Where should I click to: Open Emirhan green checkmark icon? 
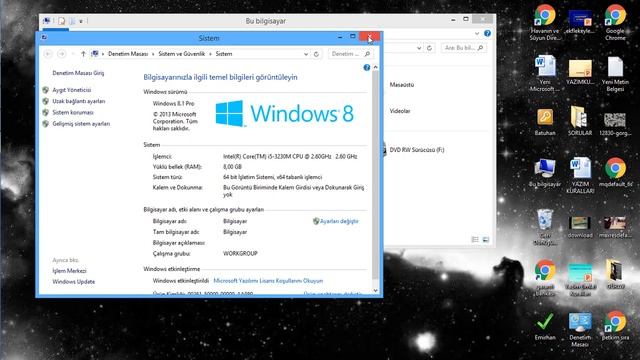pyautogui.click(x=545, y=327)
